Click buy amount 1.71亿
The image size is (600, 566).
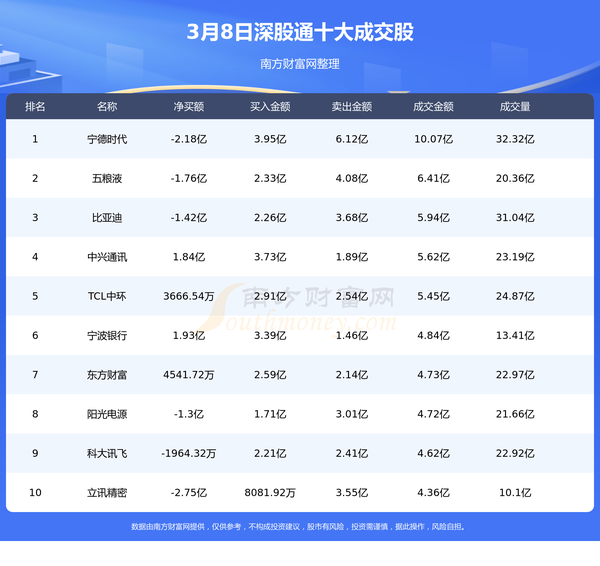pyautogui.click(x=270, y=414)
